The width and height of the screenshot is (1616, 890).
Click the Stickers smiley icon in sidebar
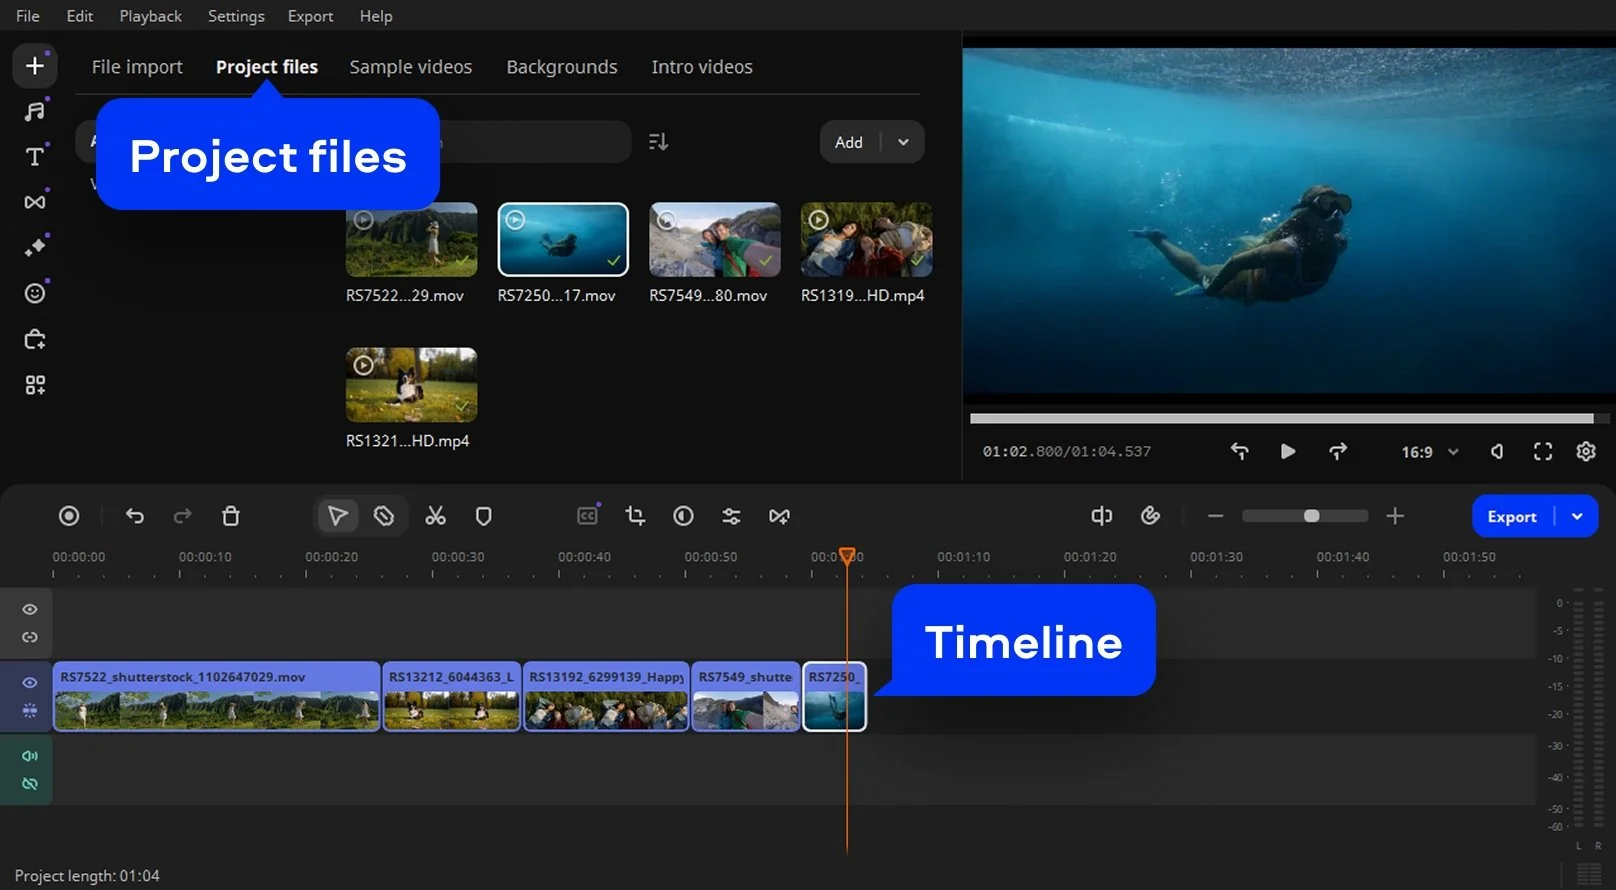coord(35,293)
